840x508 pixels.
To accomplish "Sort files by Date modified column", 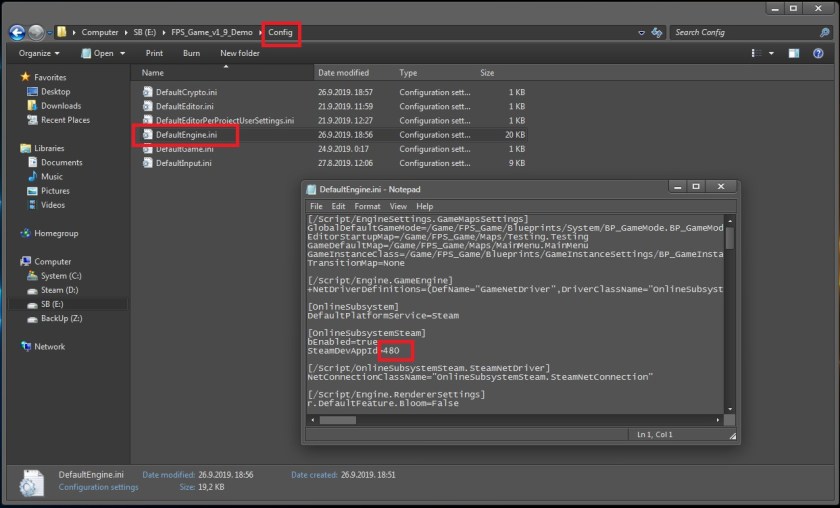I will point(341,73).
